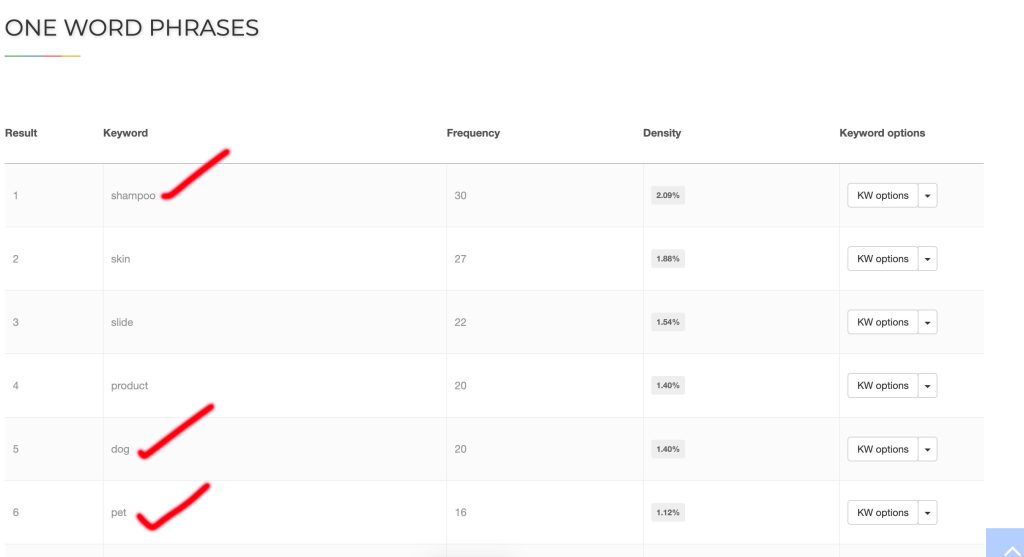The height and width of the screenshot is (557, 1024).
Task: Expand dropdown arrow in pet row
Action: (x=928, y=513)
